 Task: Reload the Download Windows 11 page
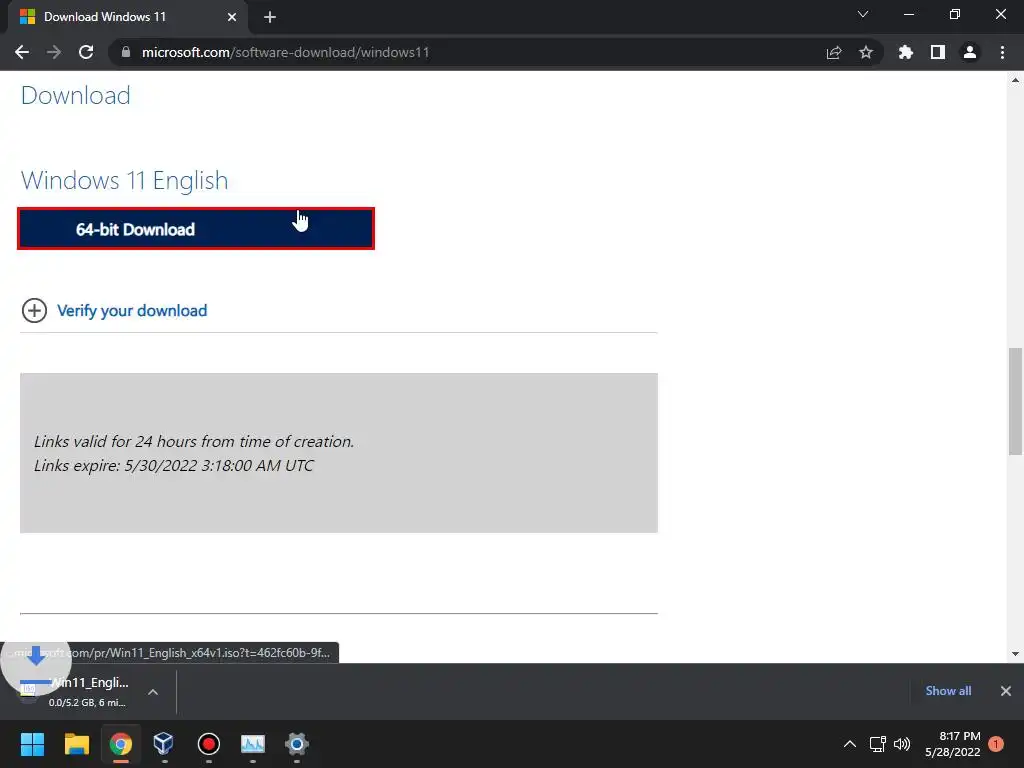86,52
